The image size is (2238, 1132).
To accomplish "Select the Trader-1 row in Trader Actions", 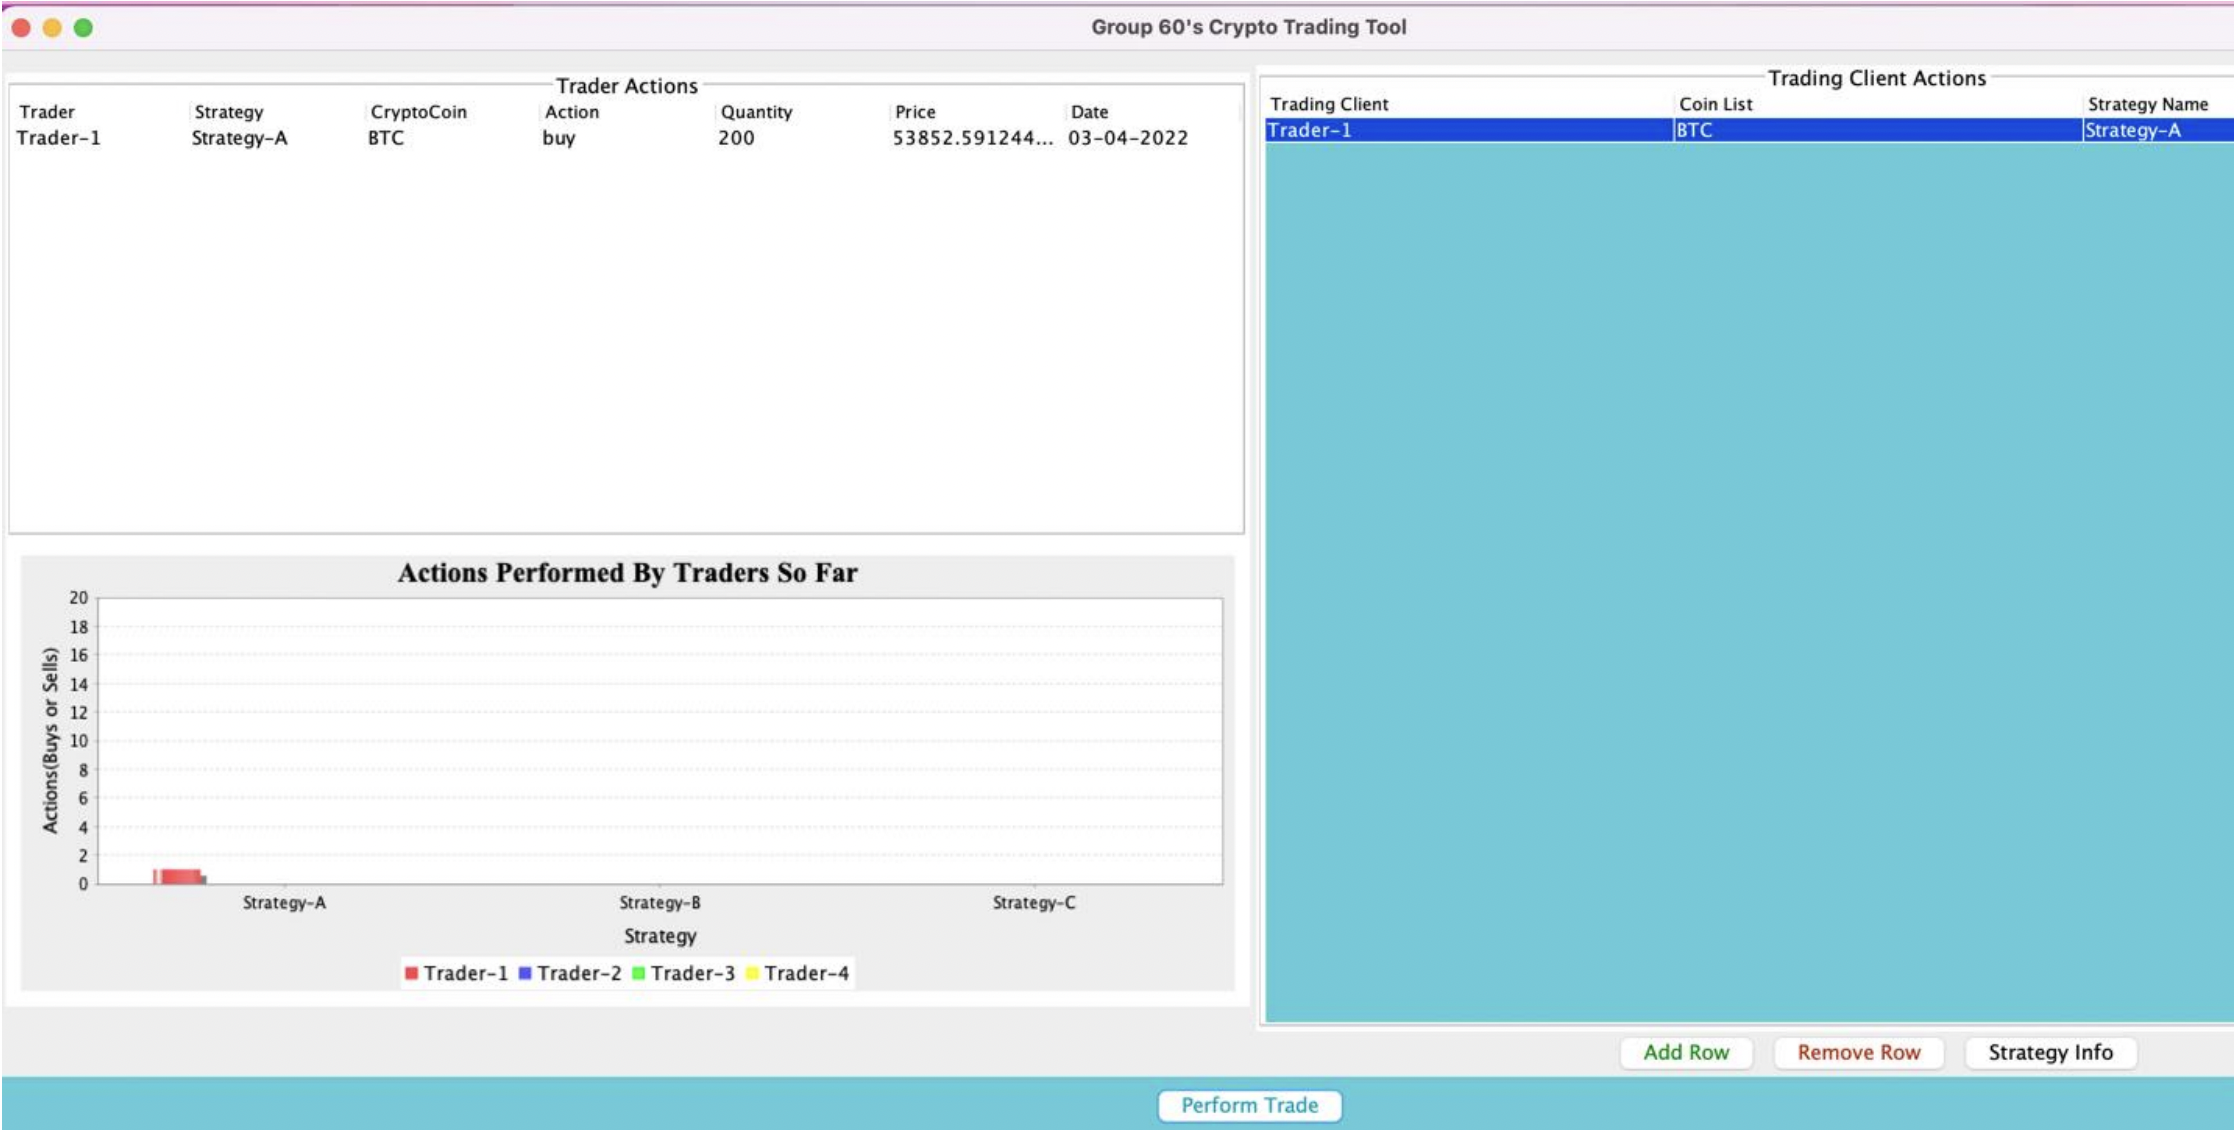I will (x=58, y=138).
